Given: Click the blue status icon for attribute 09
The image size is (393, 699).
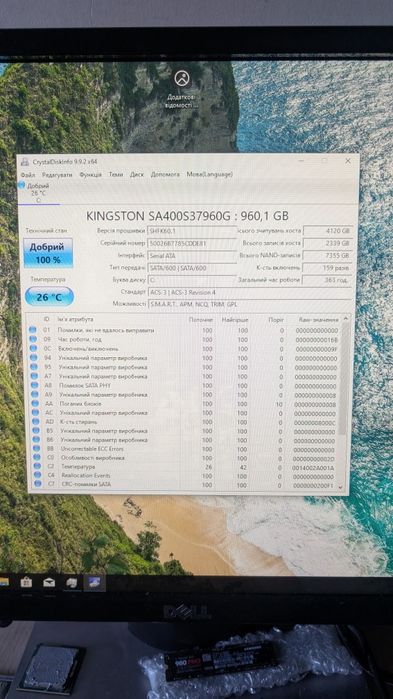Looking at the screenshot, I should (33, 340).
